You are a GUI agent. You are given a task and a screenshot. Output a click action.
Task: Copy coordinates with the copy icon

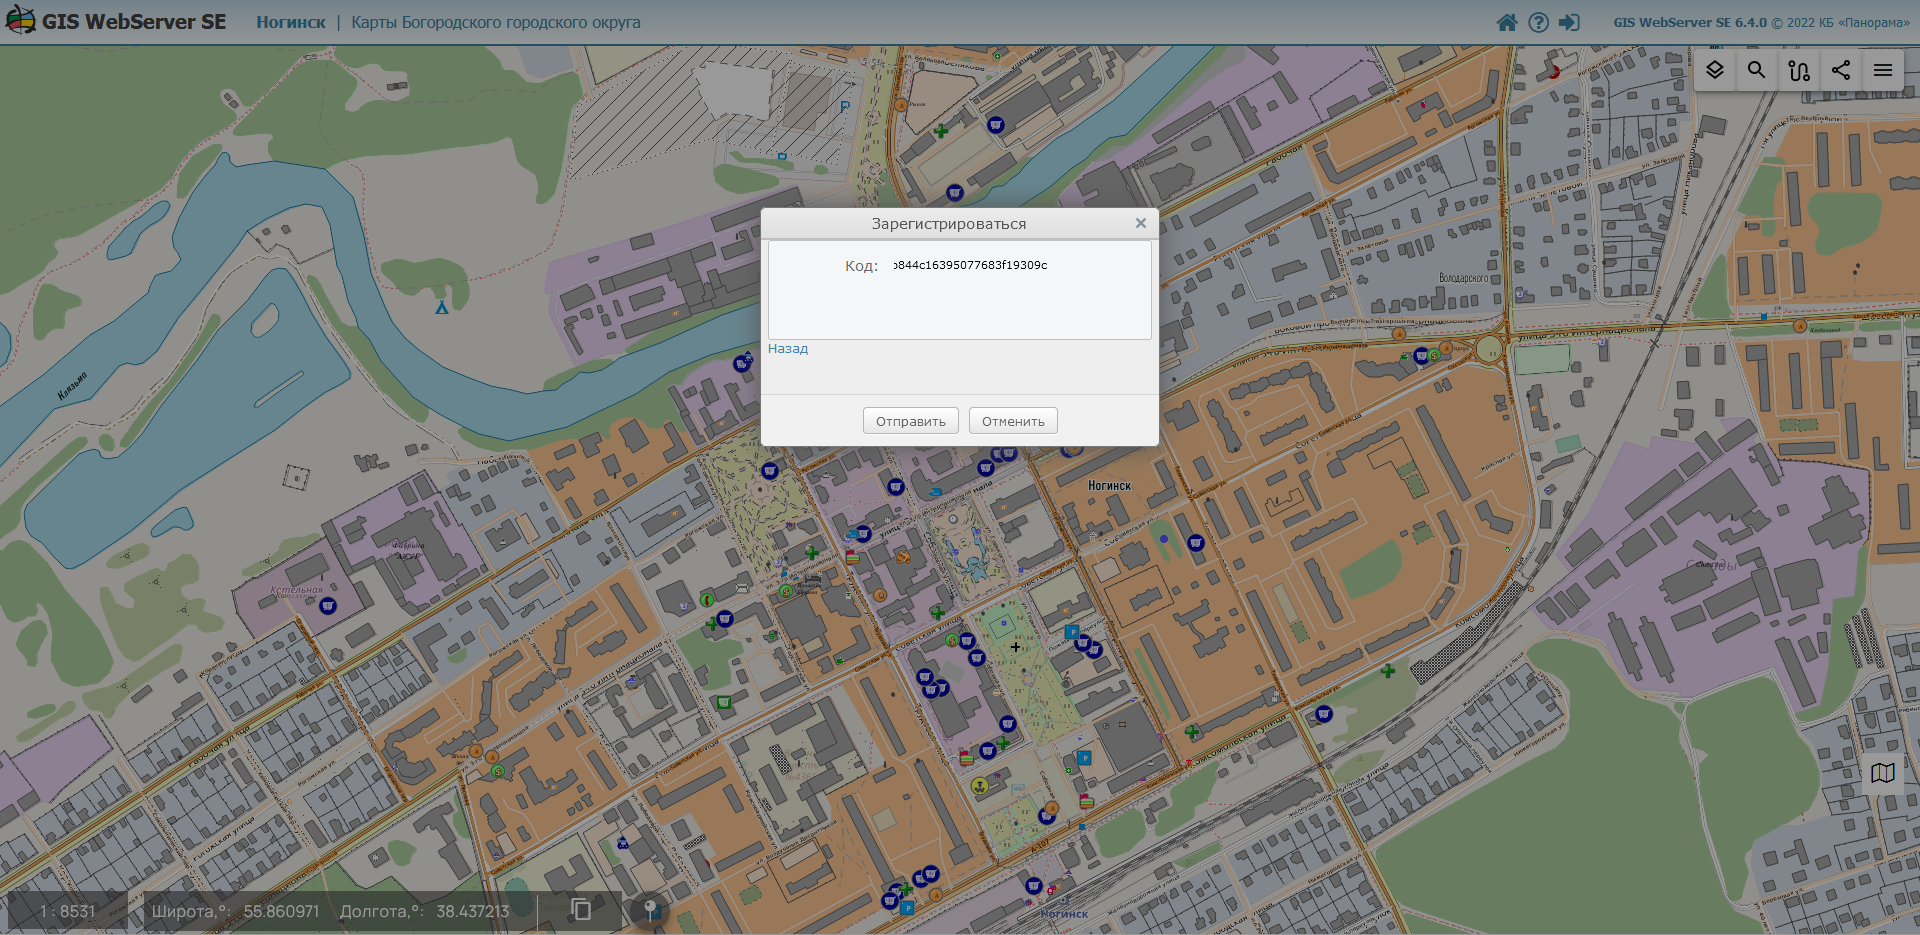point(581,909)
